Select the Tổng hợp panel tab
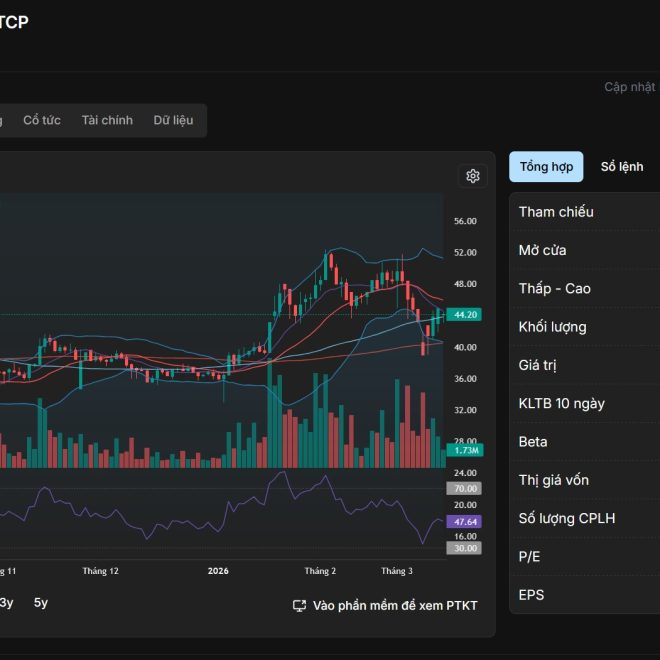This screenshot has height=660, width=660. [546, 167]
